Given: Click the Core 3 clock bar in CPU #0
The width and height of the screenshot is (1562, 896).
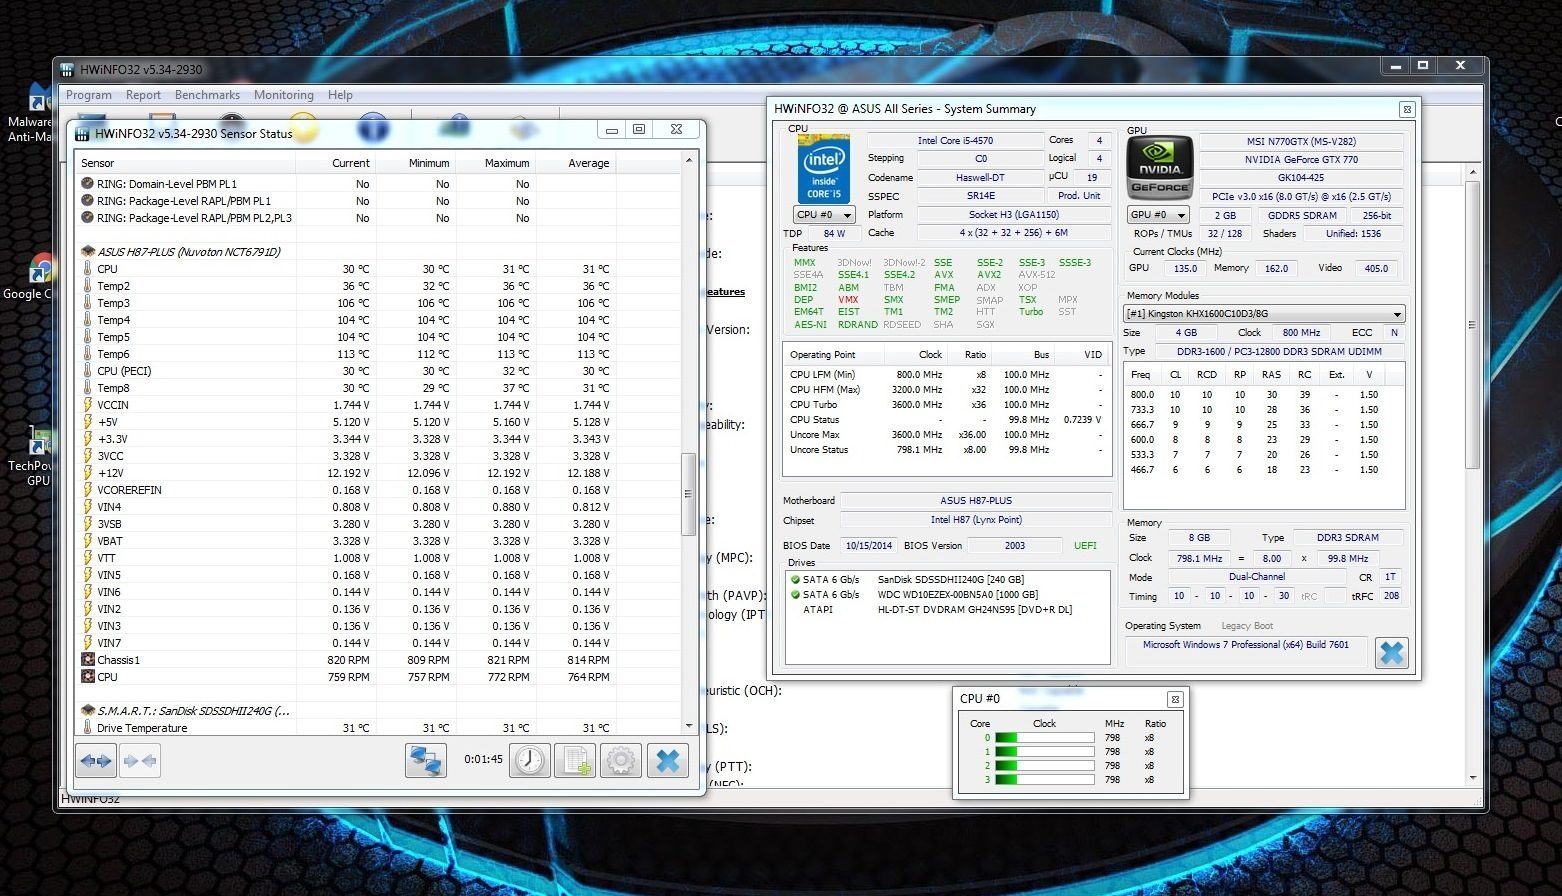Looking at the screenshot, I should click(x=1045, y=780).
